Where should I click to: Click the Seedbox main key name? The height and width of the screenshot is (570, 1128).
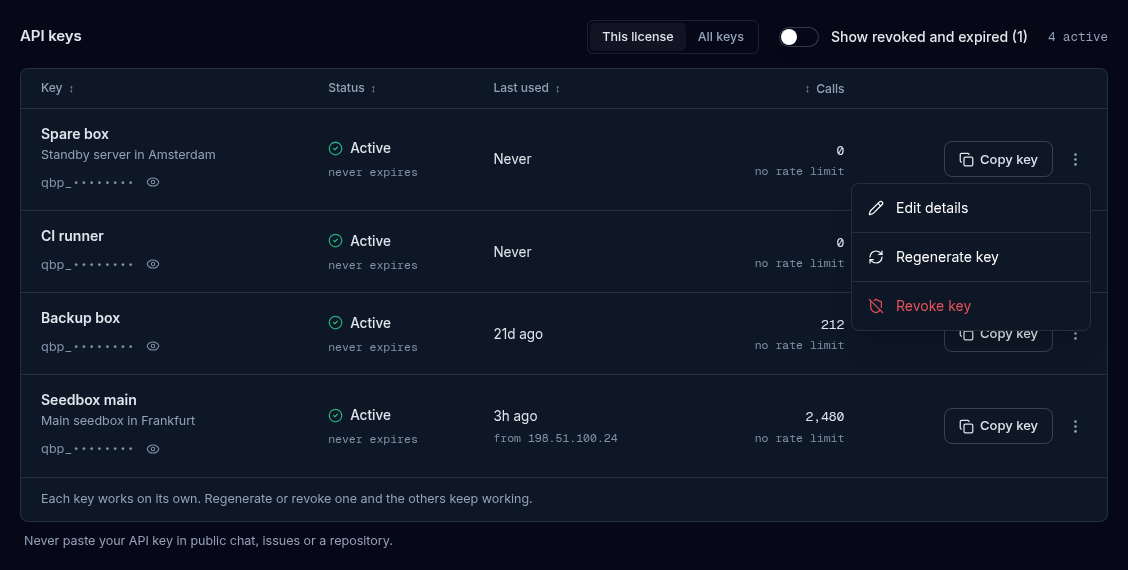click(88, 400)
